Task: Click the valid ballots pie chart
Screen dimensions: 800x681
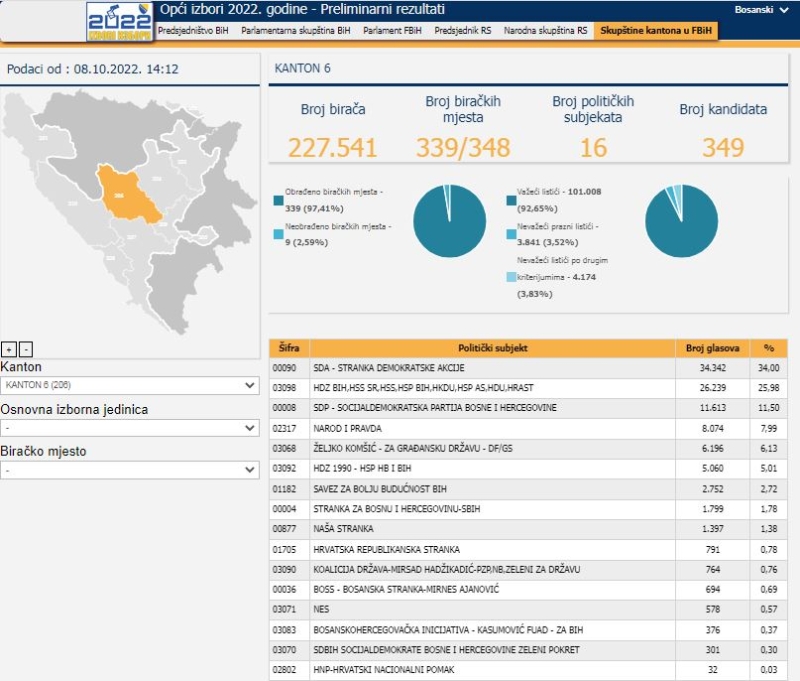Action: tap(681, 221)
